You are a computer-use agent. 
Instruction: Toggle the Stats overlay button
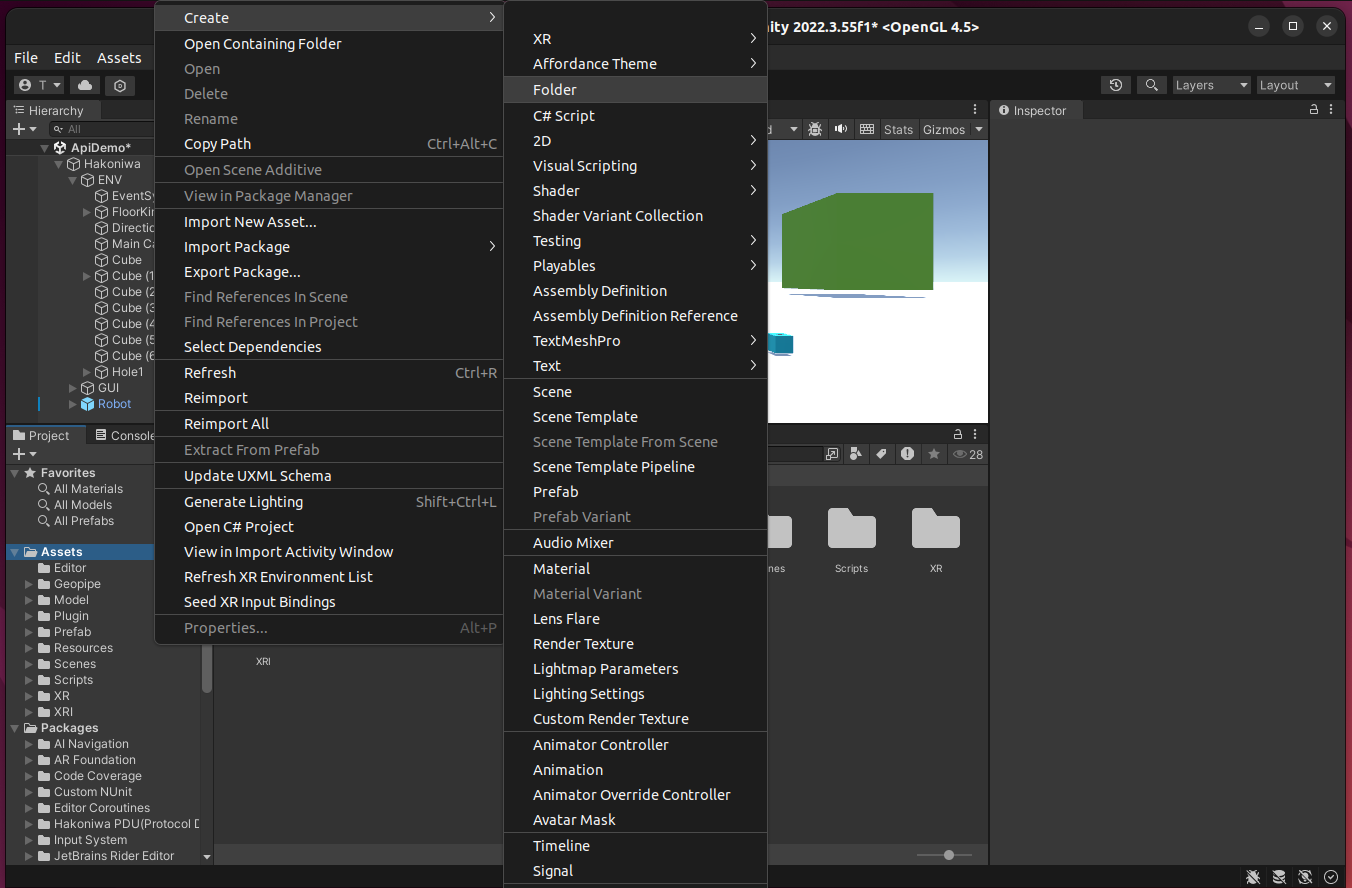pyautogui.click(x=898, y=129)
